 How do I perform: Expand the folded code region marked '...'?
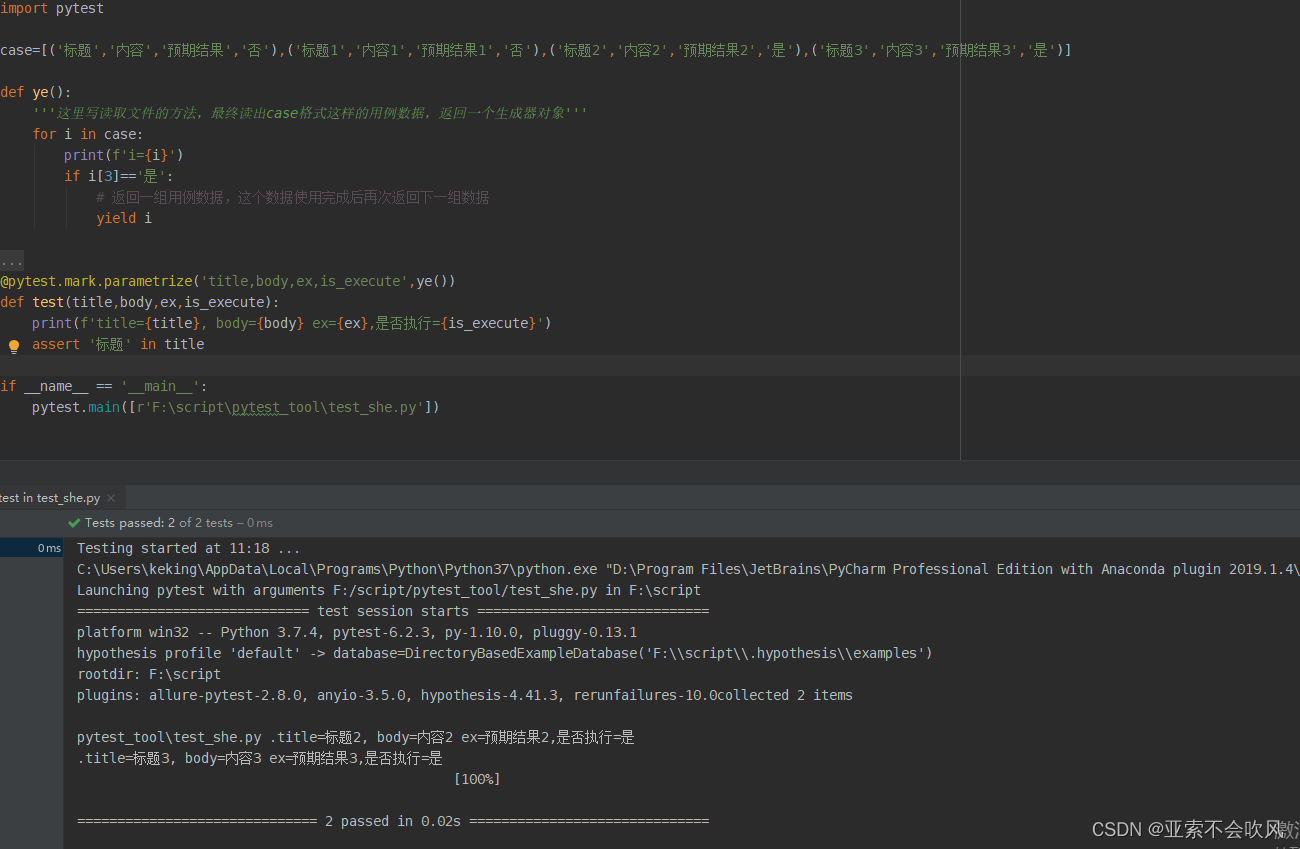tap(11, 261)
